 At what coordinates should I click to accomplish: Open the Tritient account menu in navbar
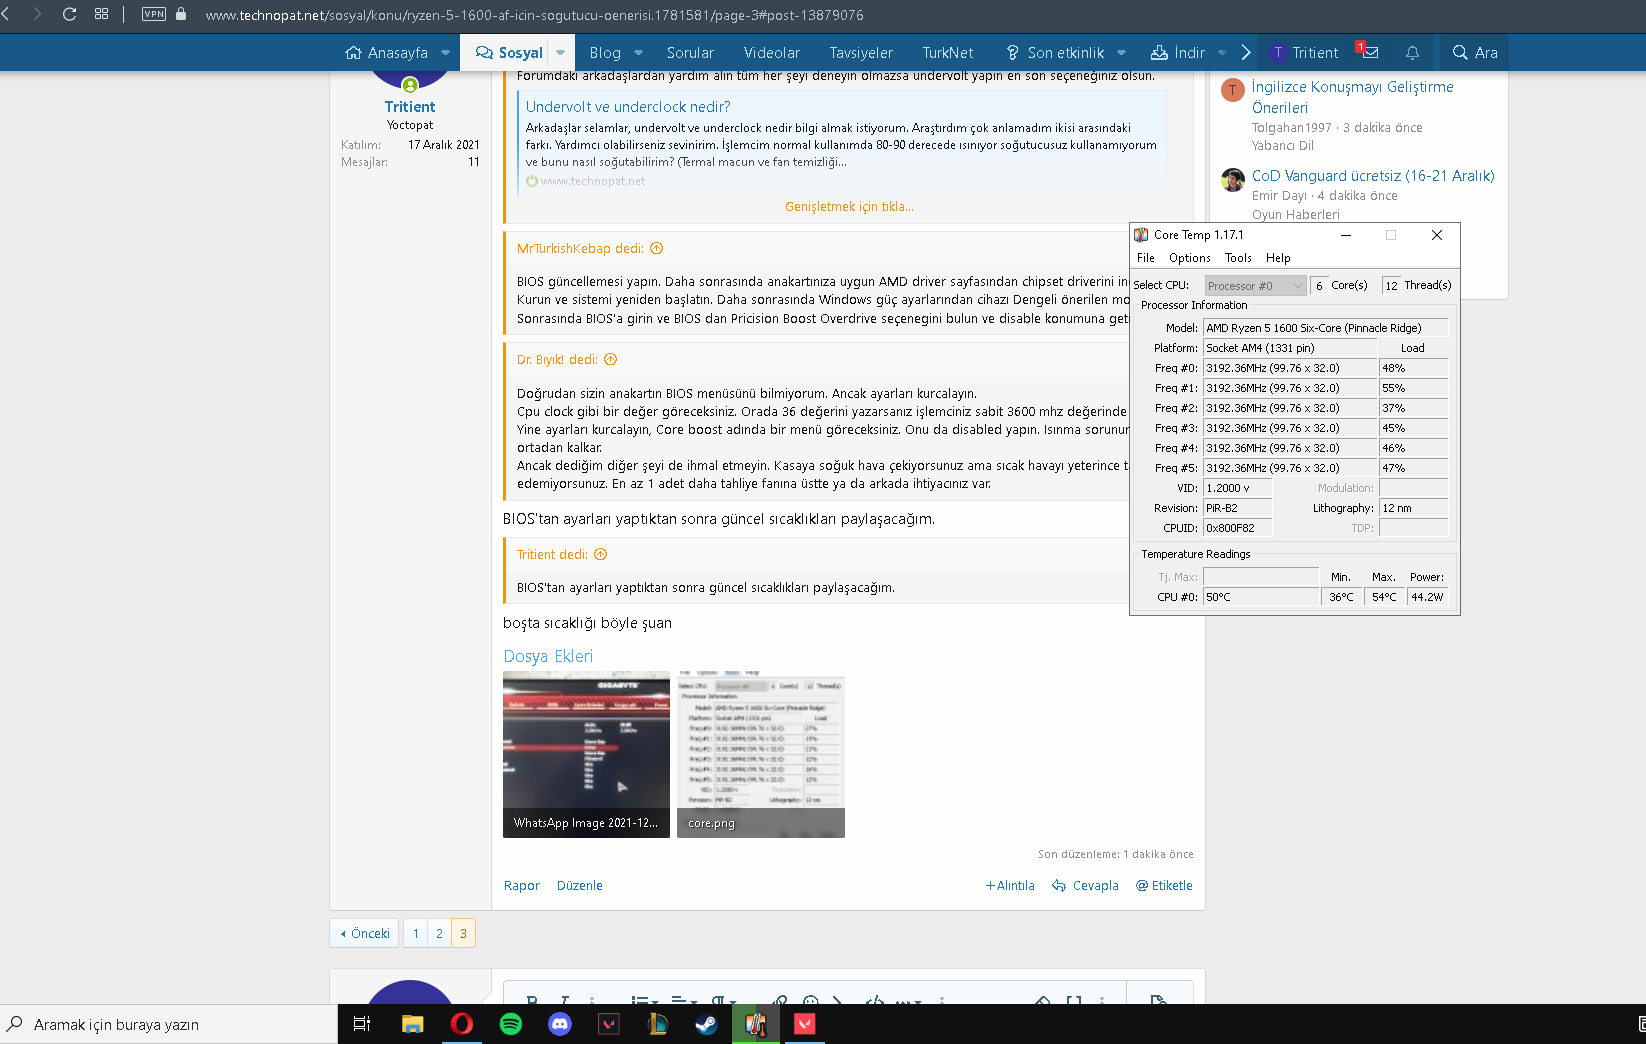1304,53
